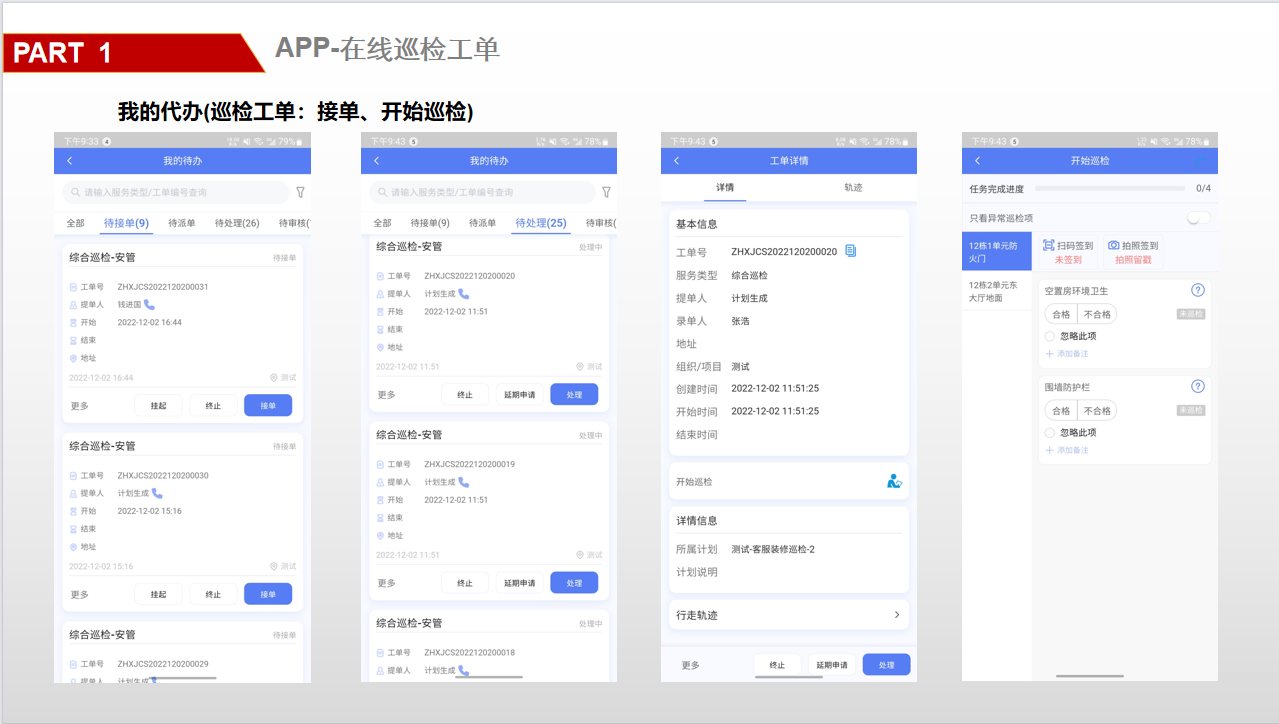Screen dimensions: 1279x724
Task: Copy the work order number in 工单详情
Action: tap(851, 251)
